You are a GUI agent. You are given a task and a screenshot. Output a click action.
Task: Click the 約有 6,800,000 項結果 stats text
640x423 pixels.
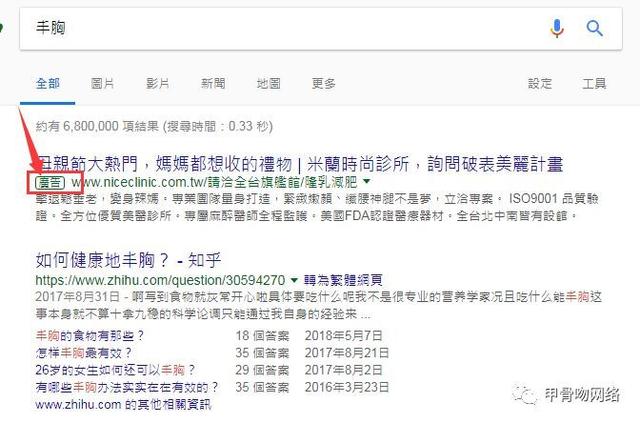pyautogui.click(x=154, y=126)
